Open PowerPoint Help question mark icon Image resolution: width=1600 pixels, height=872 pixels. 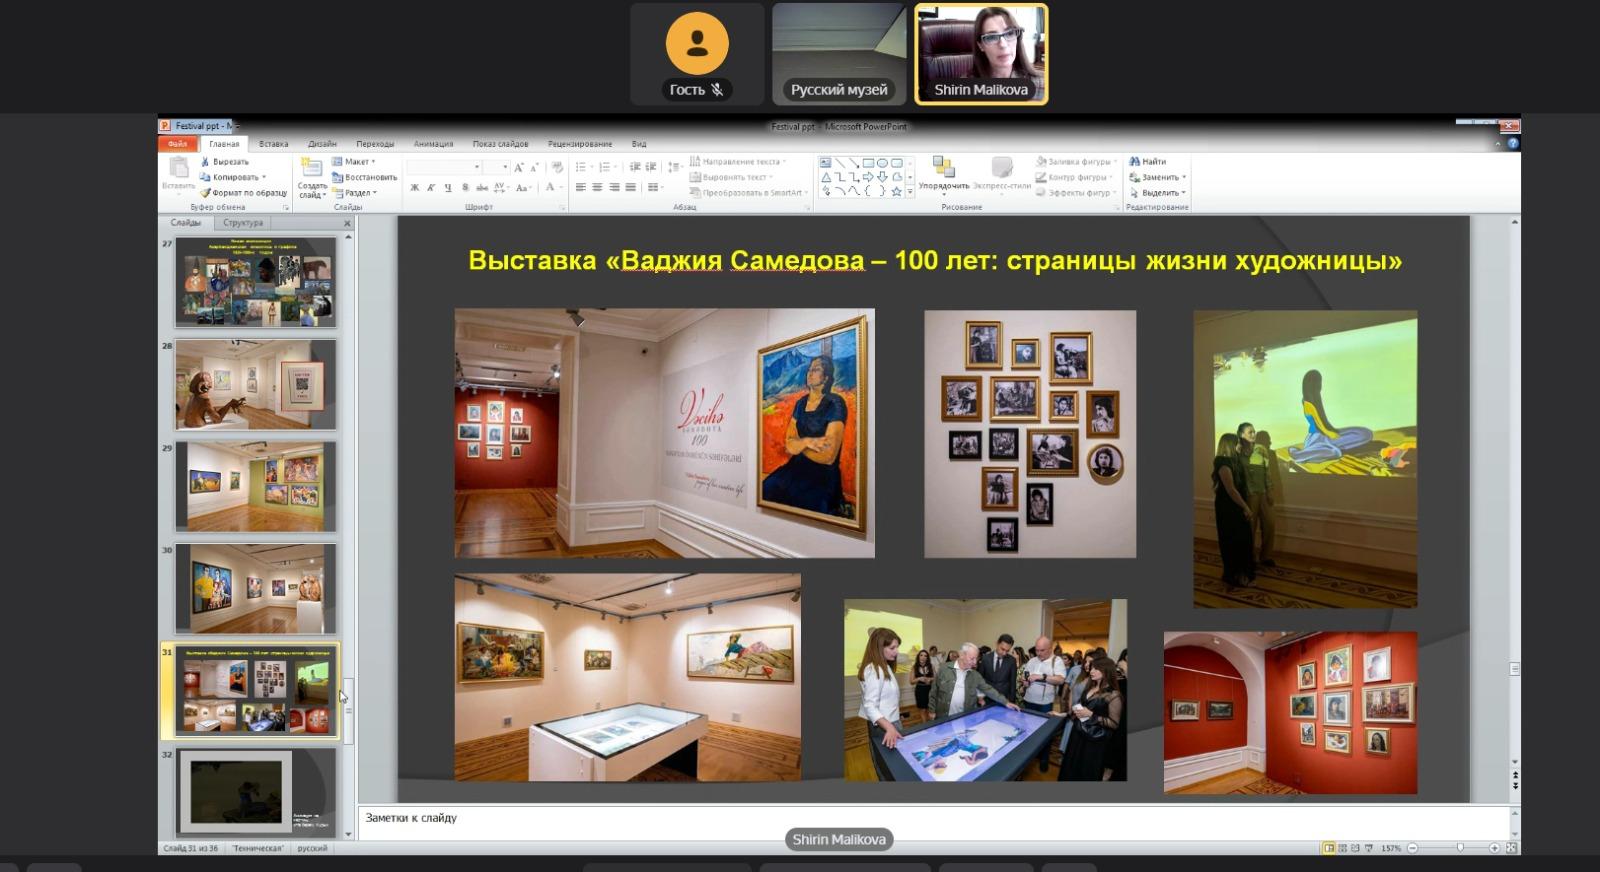(x=1513, y=143)
